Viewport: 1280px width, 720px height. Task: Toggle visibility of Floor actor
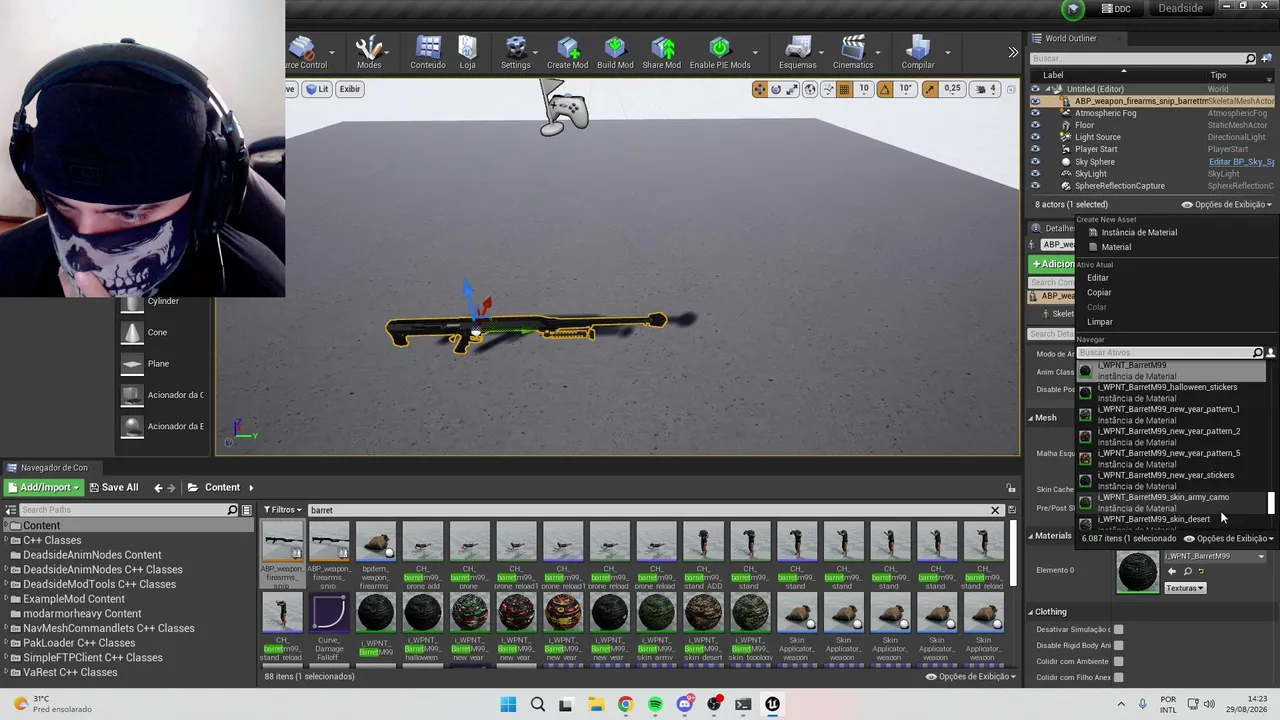point(1035,125)
